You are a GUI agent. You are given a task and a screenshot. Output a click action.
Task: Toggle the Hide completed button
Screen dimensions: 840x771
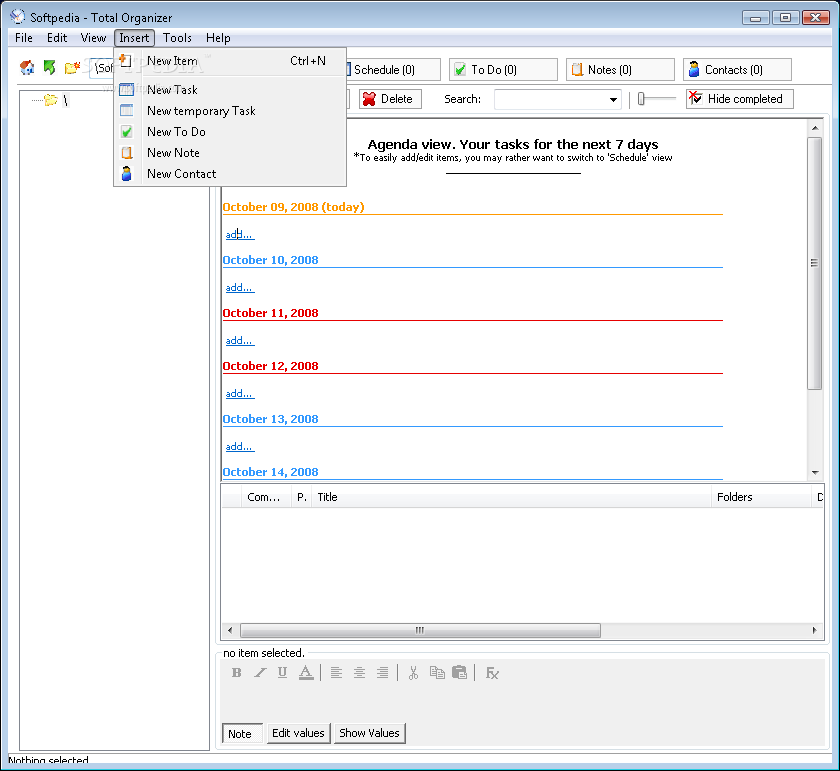tap(739, 99)
